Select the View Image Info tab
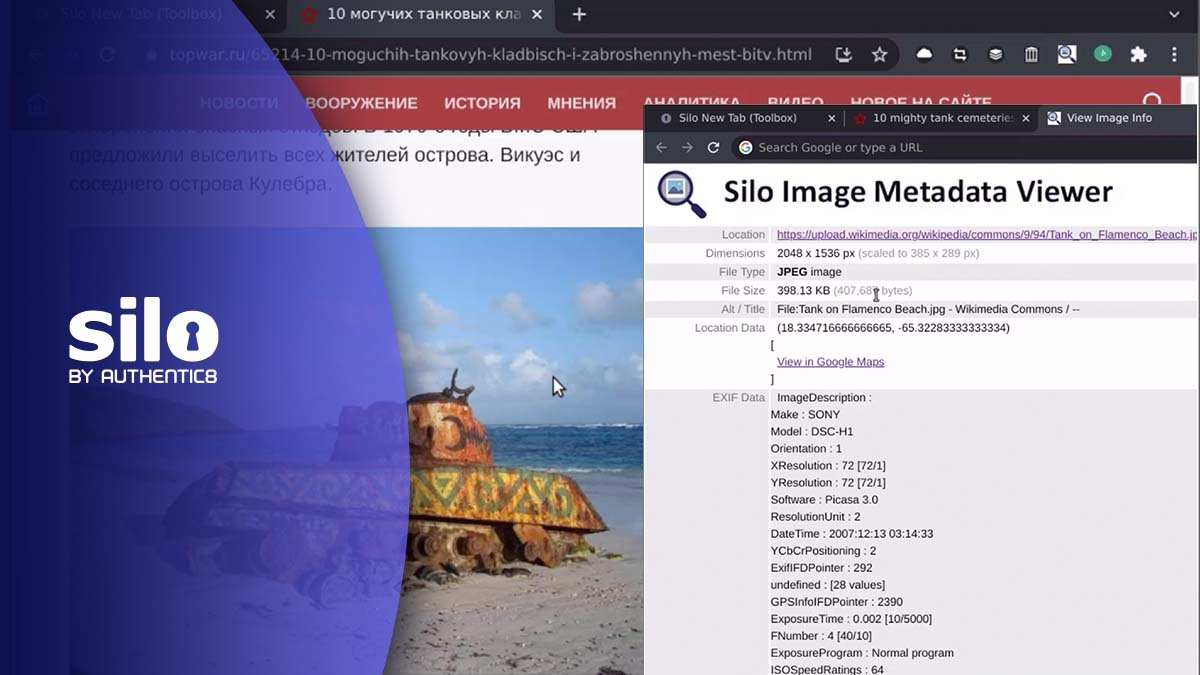This screenshot has width=1200, height=675. click(x=1108, y=118)
